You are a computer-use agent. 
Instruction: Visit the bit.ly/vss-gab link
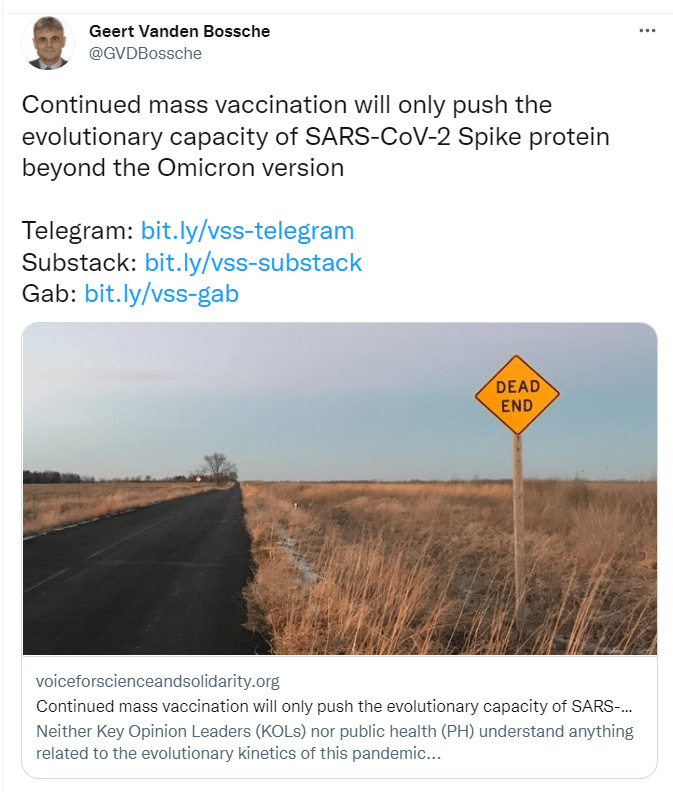[x=161, y=294]
